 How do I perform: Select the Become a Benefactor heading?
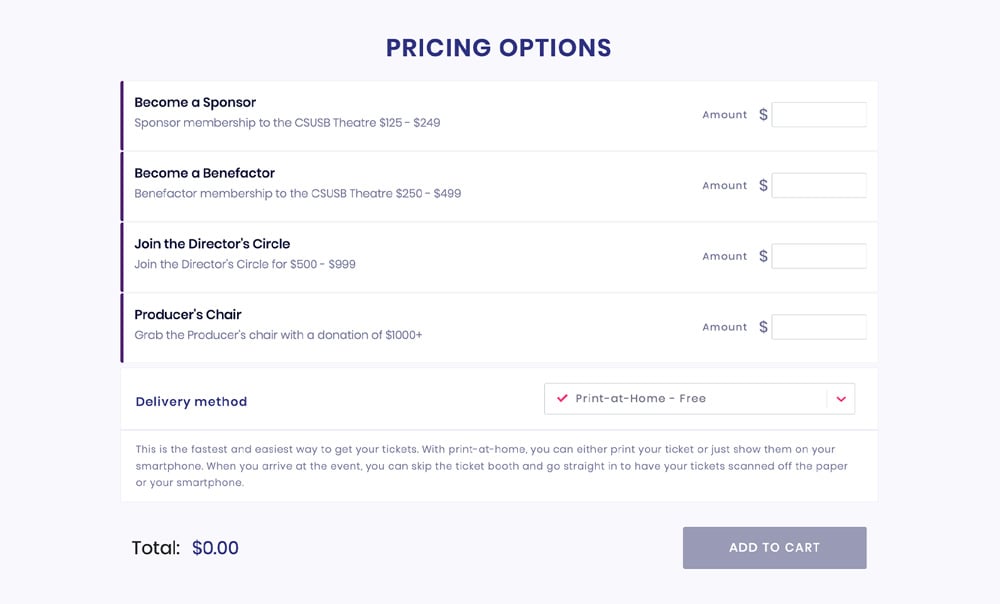coord(204,173)
